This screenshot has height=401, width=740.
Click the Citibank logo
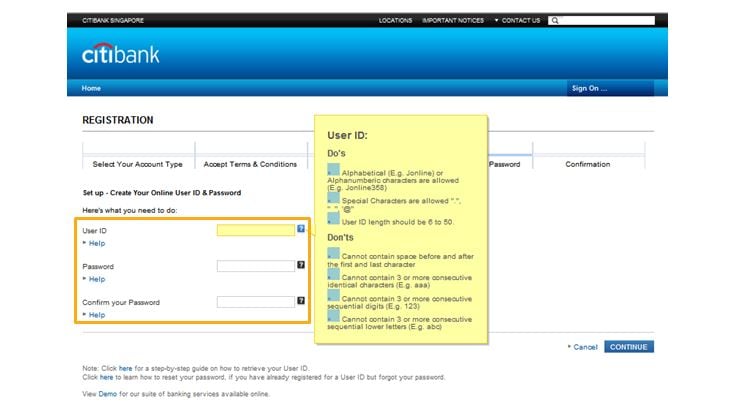pyautogui.click(x=120, y=54)
